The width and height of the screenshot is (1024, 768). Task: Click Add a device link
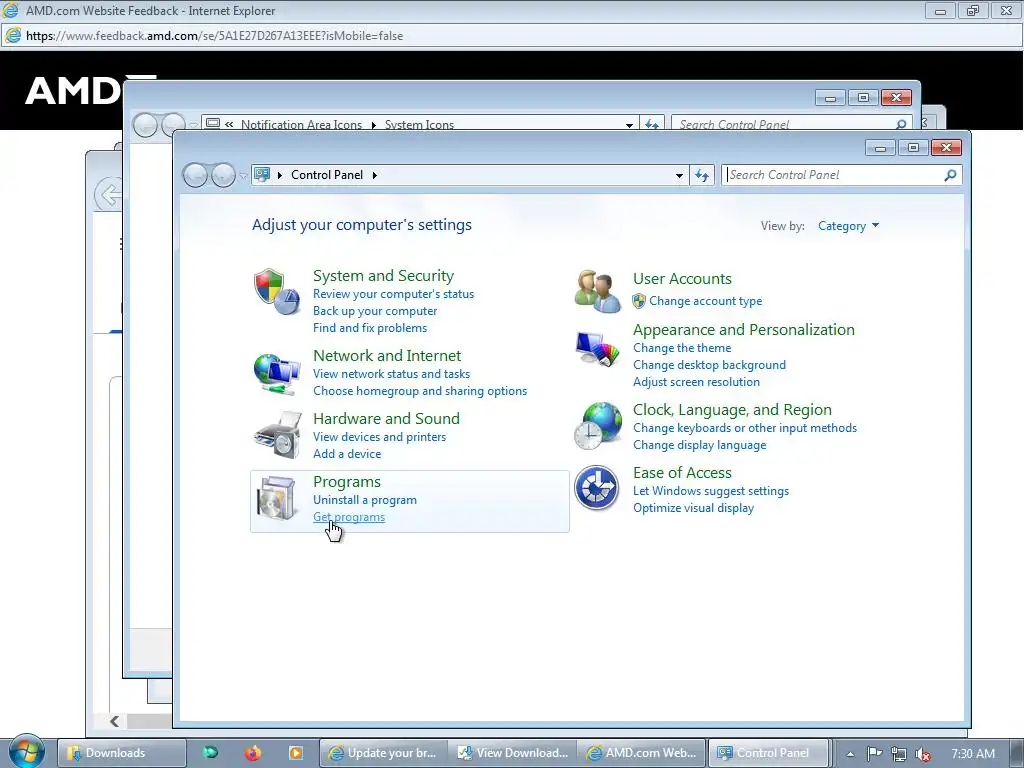click(347, 454)
